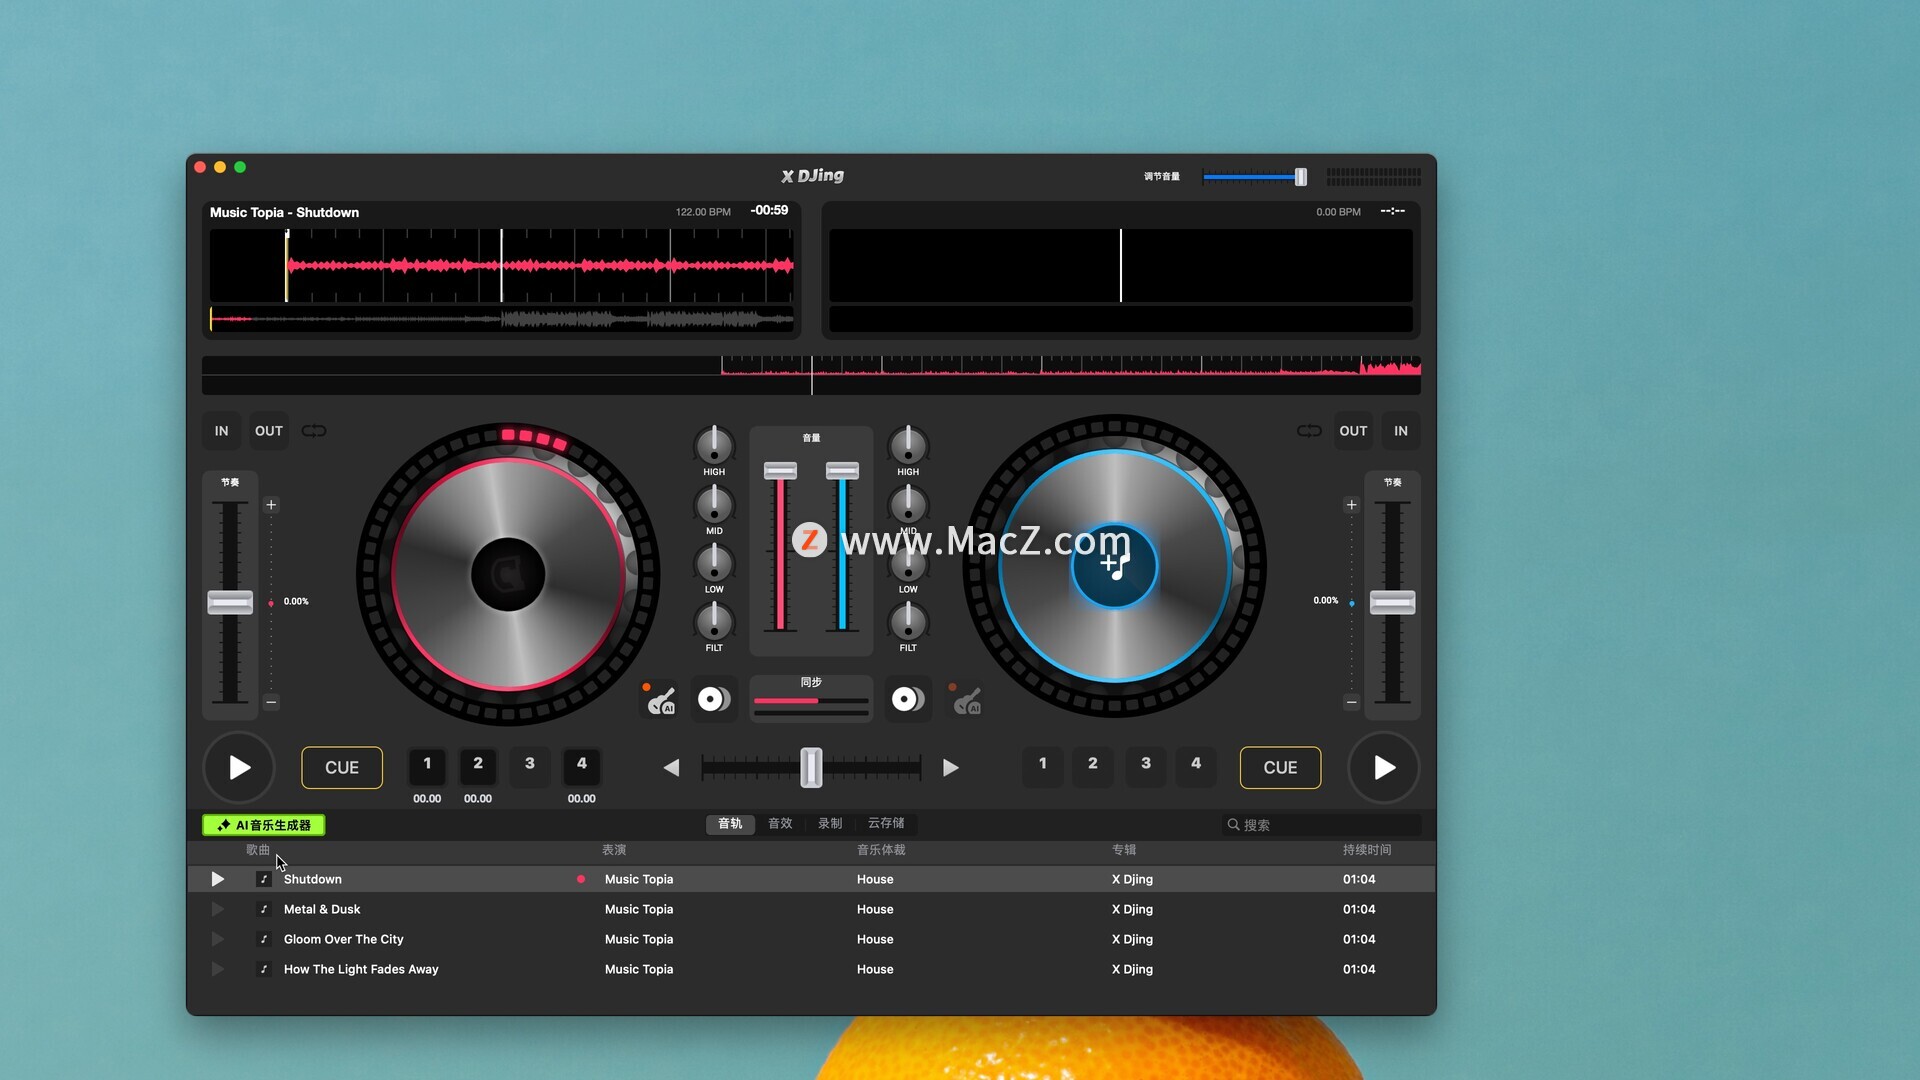Screen dimensions: 1920x1080
Task: Click crossfader left arrow
Action: tap(671, 768)
